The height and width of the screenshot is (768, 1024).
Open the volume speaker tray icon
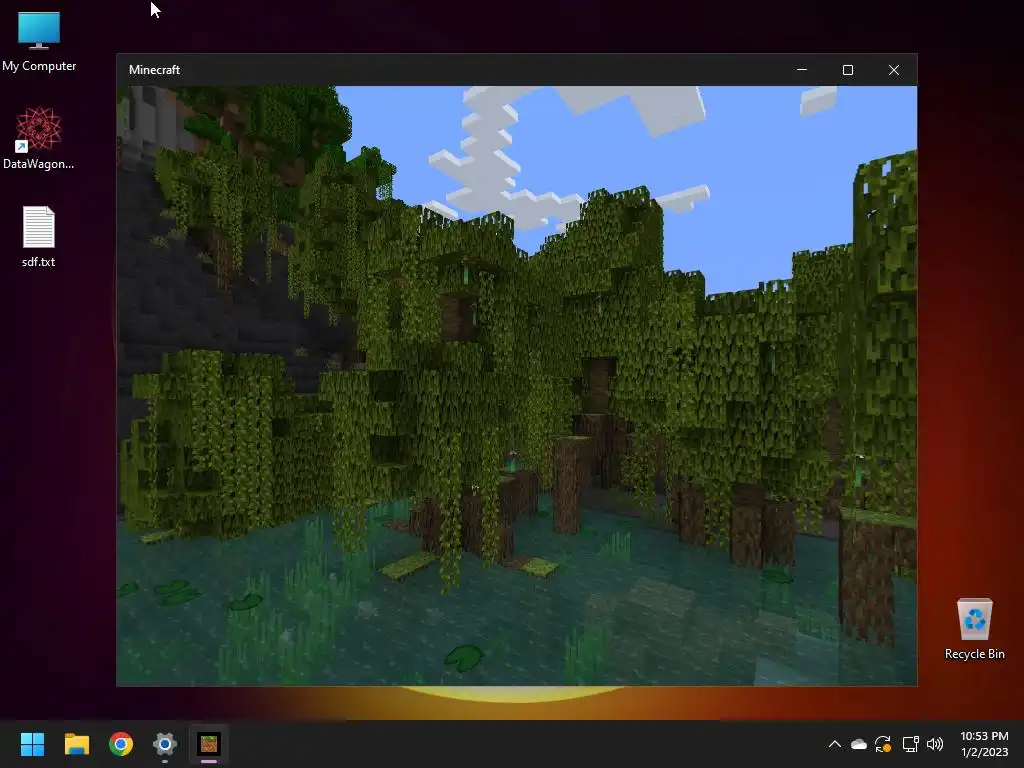point(935,744)
